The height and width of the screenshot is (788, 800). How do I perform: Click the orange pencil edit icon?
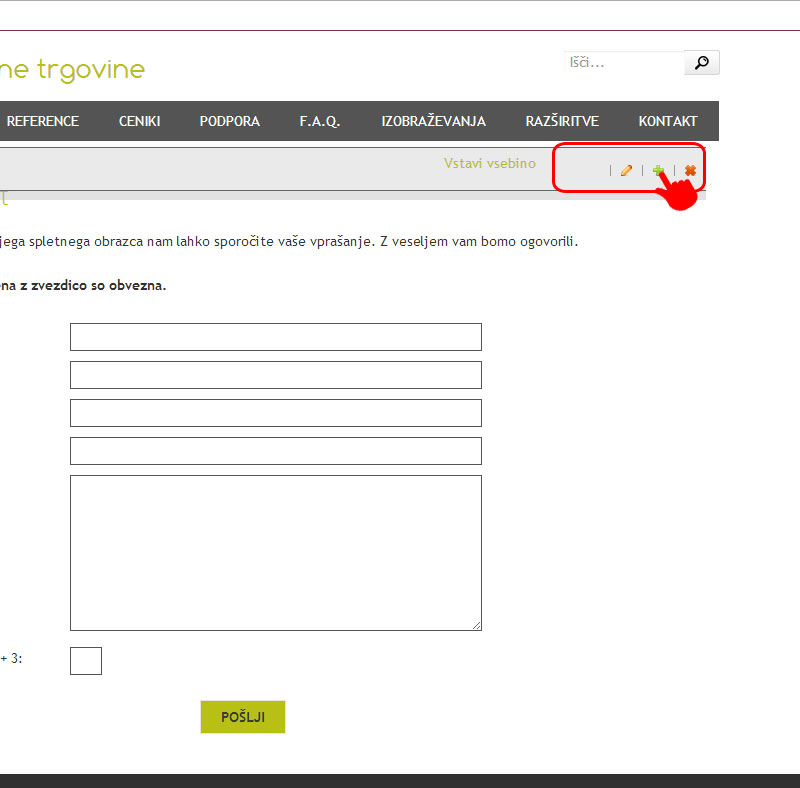[627, 170]
